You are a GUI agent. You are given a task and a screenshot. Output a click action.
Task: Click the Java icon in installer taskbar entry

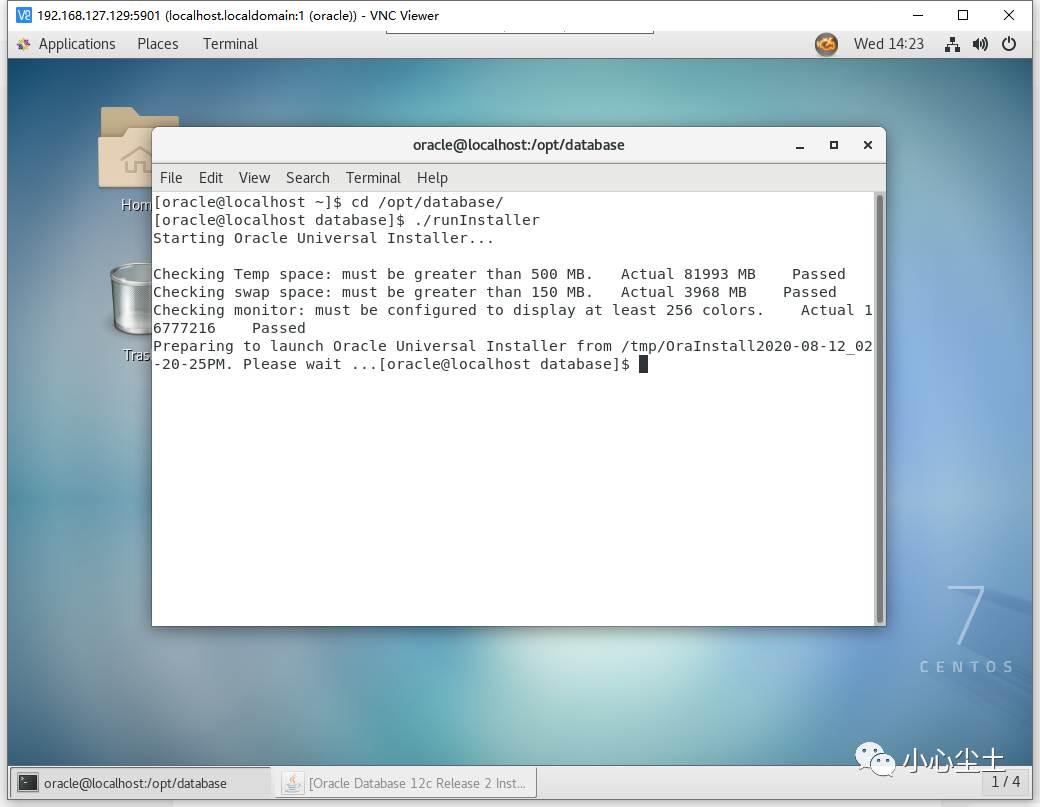coord(292,783)
